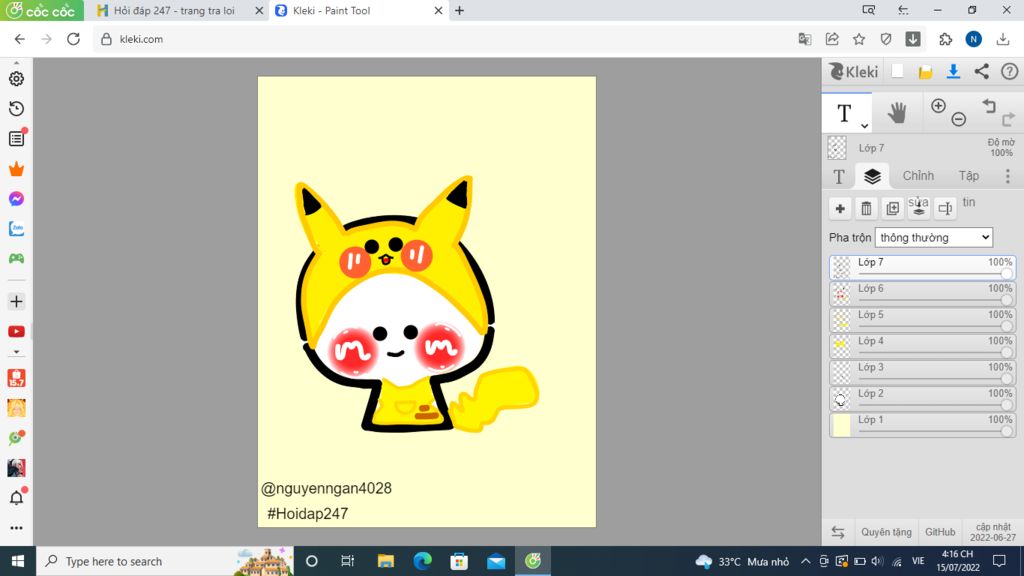This screenshot has height=576, width=1024.
Task: Select layer Lớp 5
Action: point(922,320)
